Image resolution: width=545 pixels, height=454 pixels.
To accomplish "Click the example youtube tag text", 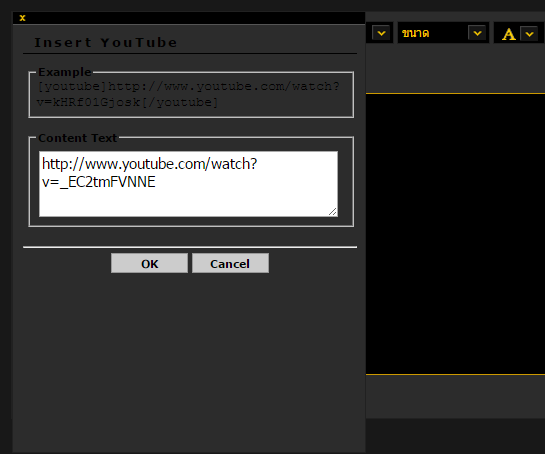I will click(x=188, y=94).
